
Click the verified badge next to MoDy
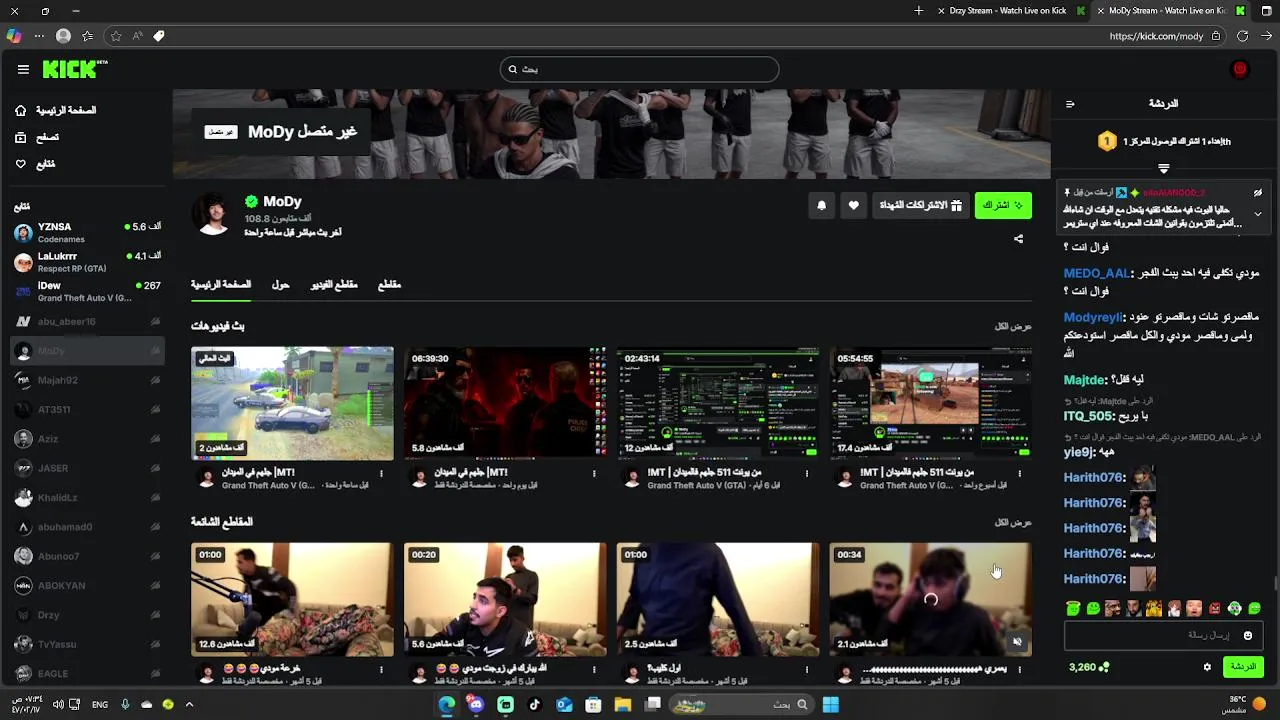pos(251,201)
